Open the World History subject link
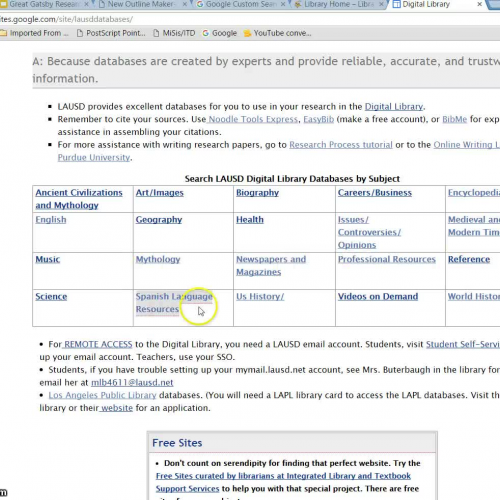Viewport: 500px width, 500px height. (x=474, y=297)
